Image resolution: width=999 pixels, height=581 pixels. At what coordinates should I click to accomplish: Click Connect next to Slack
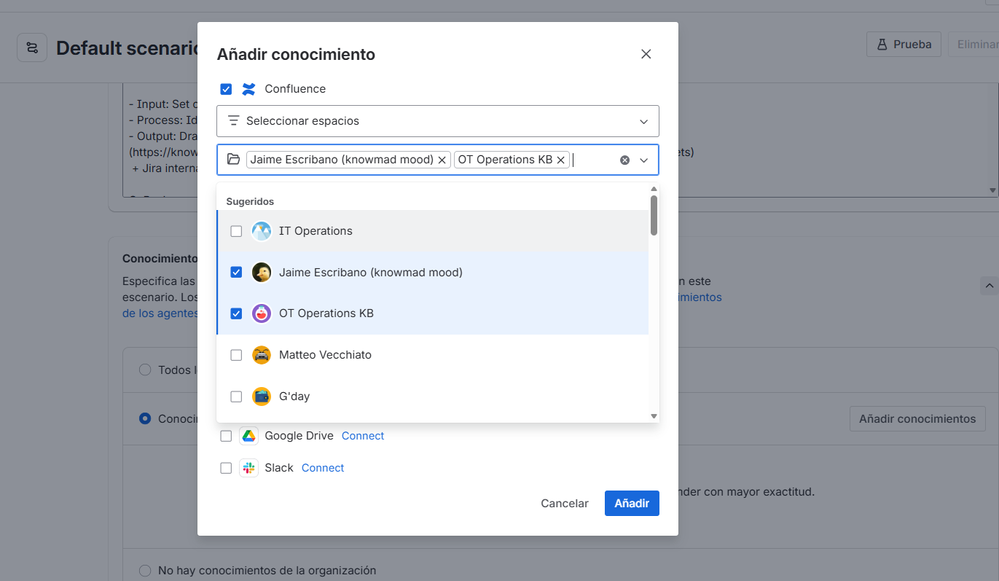(x=322, y=467)
